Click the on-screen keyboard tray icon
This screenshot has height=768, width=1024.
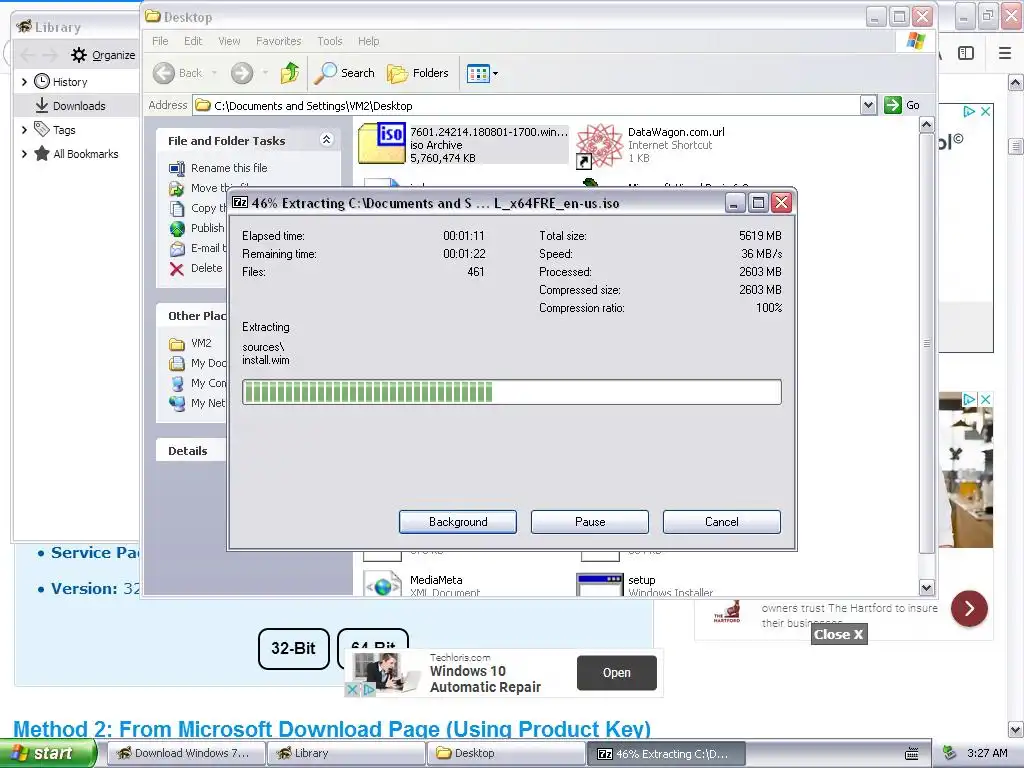click(x=912, y=754)
